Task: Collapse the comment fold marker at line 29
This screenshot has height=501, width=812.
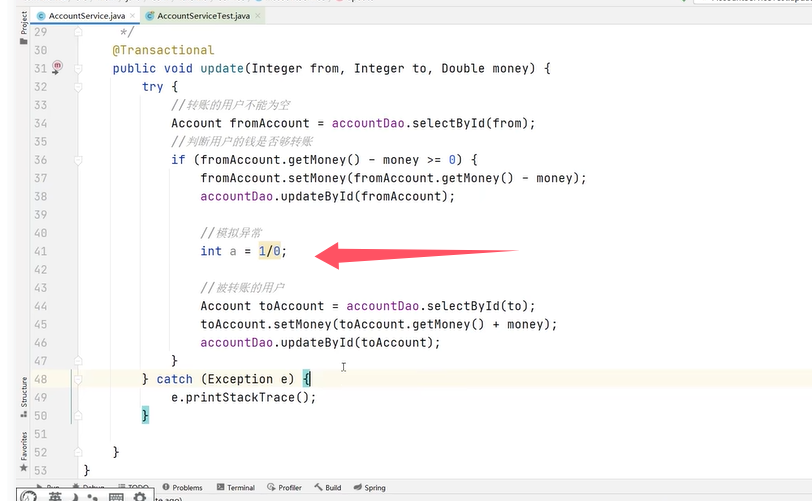Action: [x=78, y=32]
